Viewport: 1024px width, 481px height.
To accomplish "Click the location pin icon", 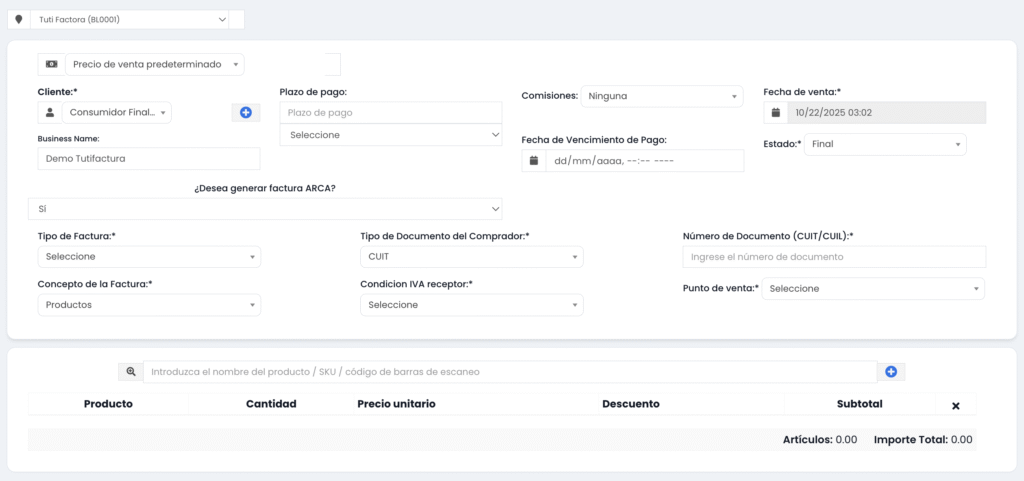I will [18, 19].
